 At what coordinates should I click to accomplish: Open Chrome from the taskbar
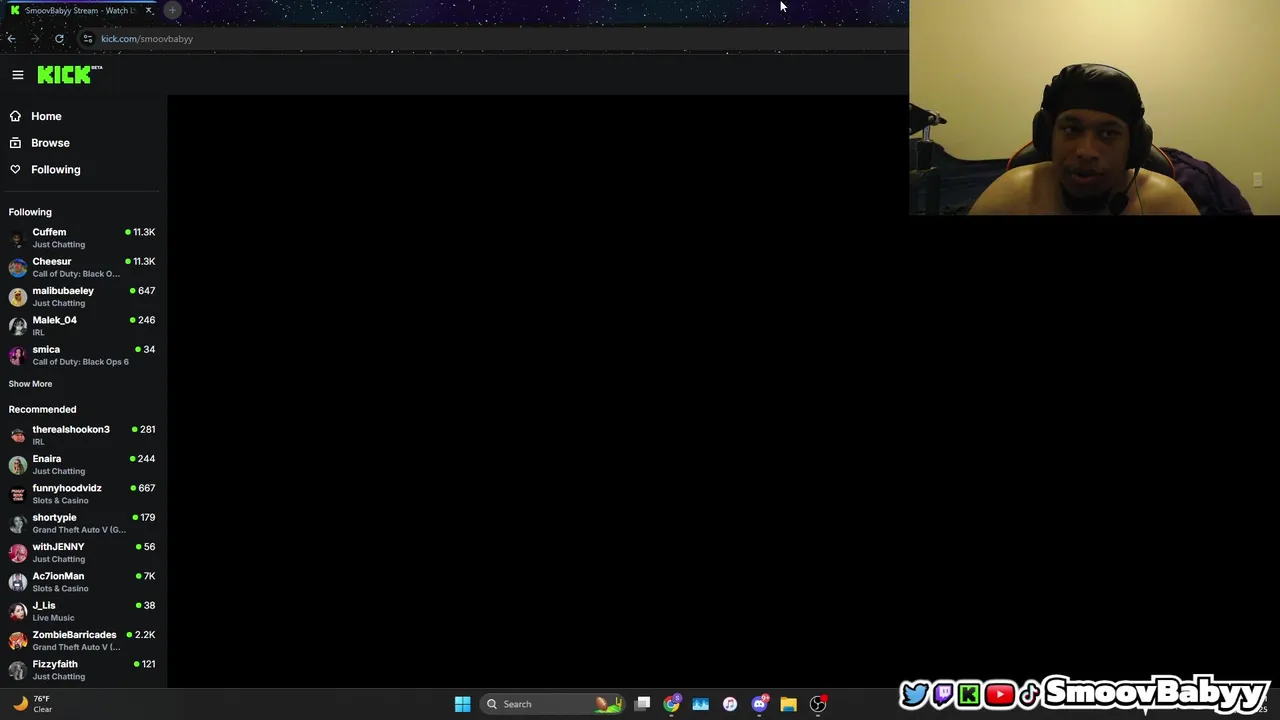672,704
